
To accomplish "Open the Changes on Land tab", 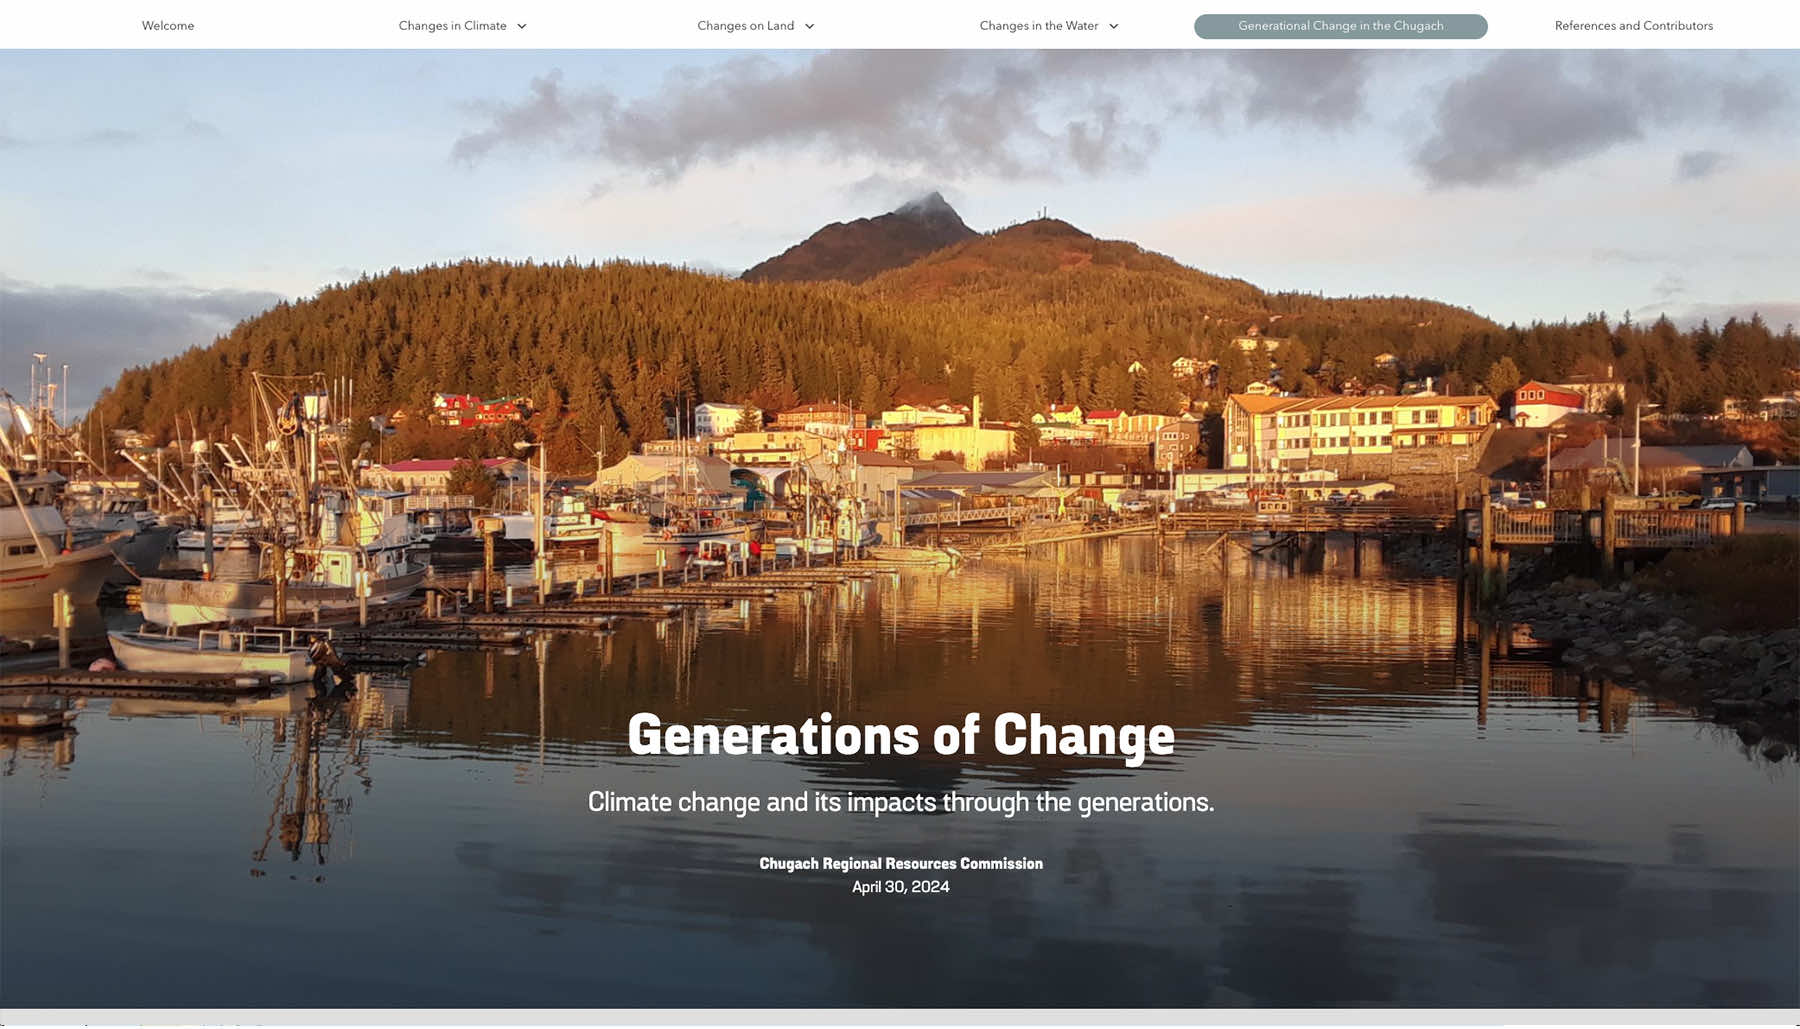I will 745,26.
